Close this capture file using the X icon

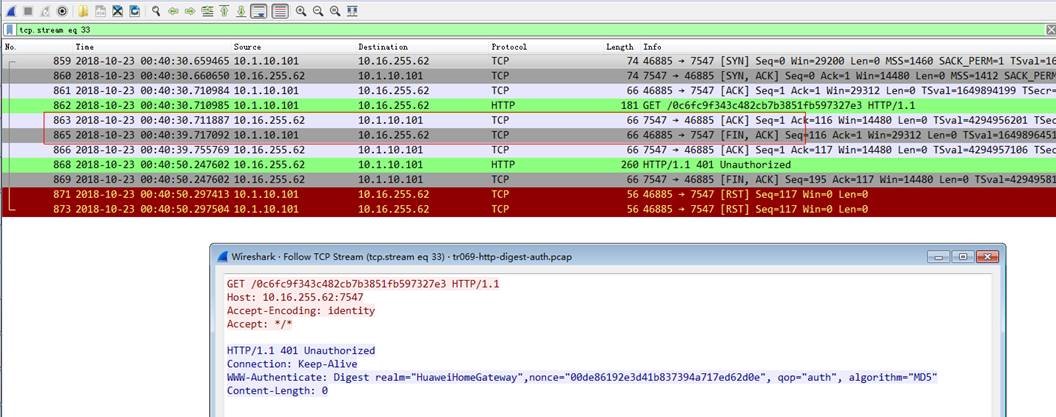click(118, 11)
